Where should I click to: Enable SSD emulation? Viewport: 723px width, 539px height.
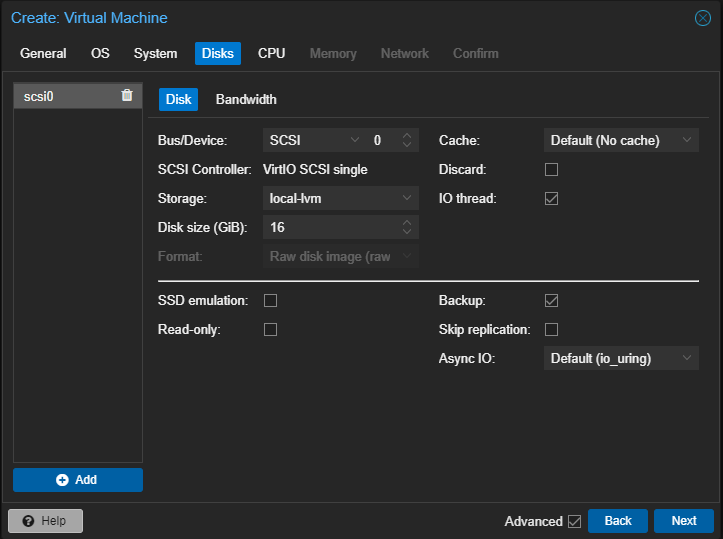pos(270,300)
